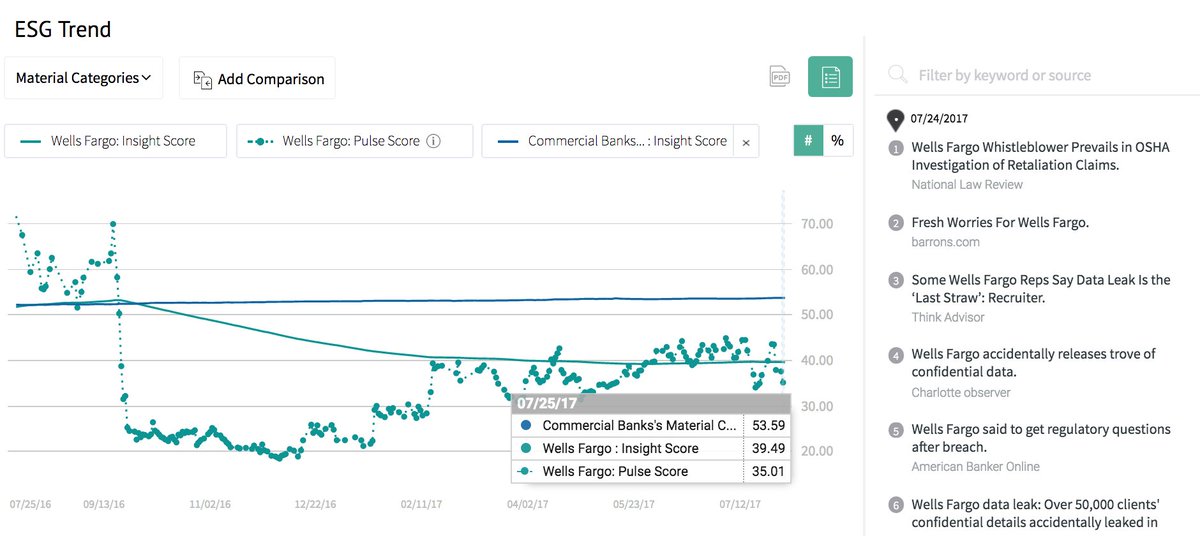The image size is (1200, 536).
Task: Click the American Banker Online source label
Action: coord(975,466)
